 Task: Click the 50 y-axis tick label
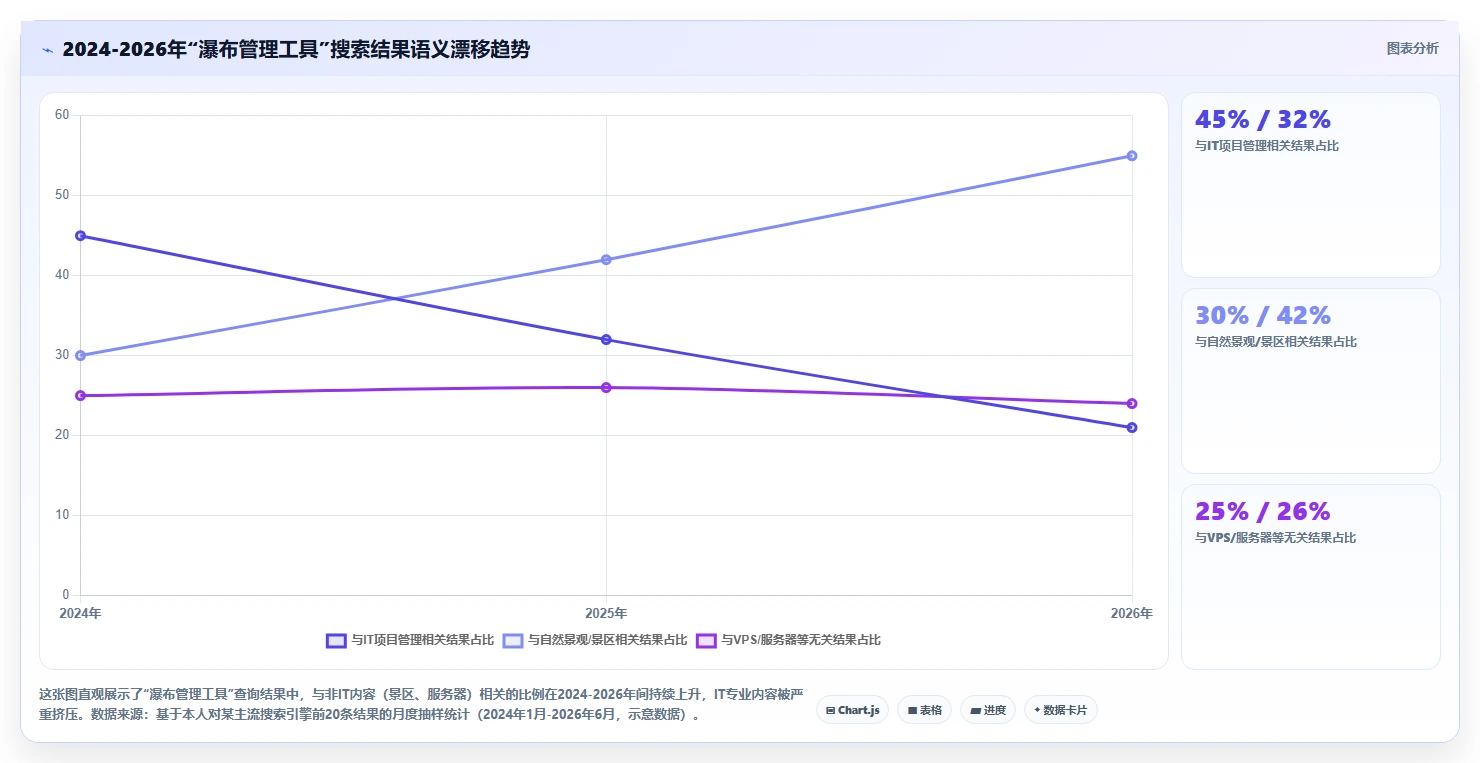[62, 195]
